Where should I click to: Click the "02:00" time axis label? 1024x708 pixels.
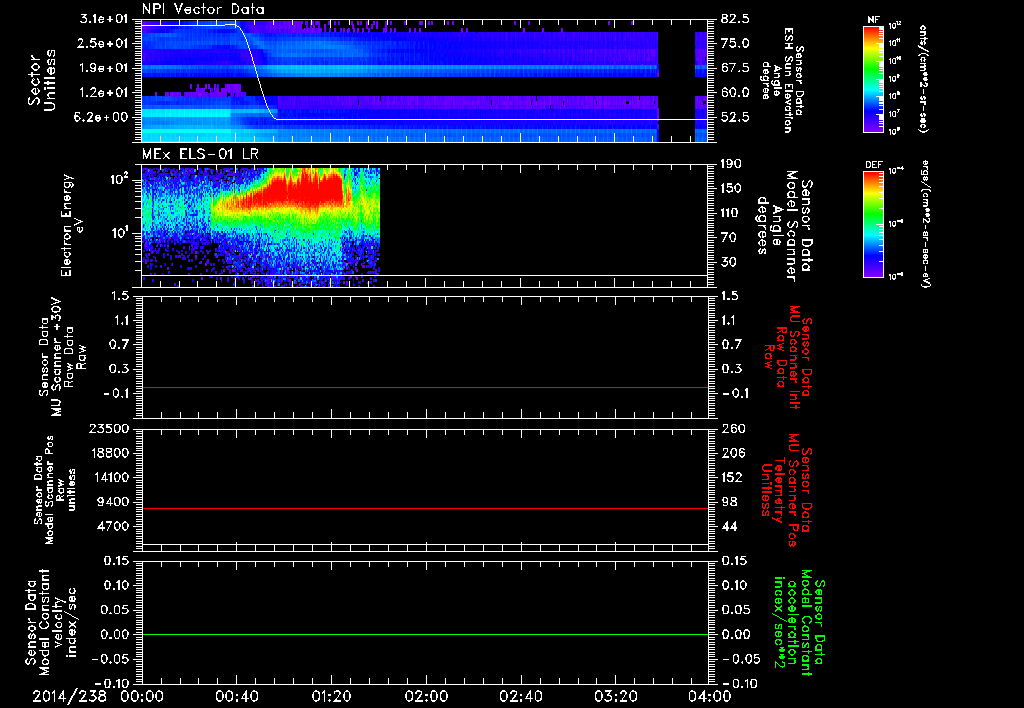tap(426, 696)
